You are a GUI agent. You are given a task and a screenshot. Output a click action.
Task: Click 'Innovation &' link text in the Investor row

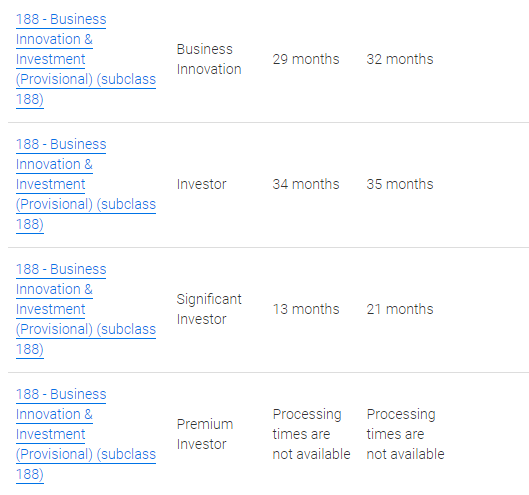click(x=54, y=164)
